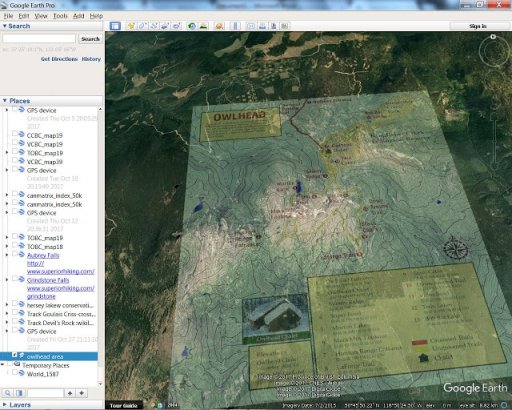Enable the CCBC_map19 checkbox
Image resolution: width=512 pixels, height=410 pixels.
[14, 134]
